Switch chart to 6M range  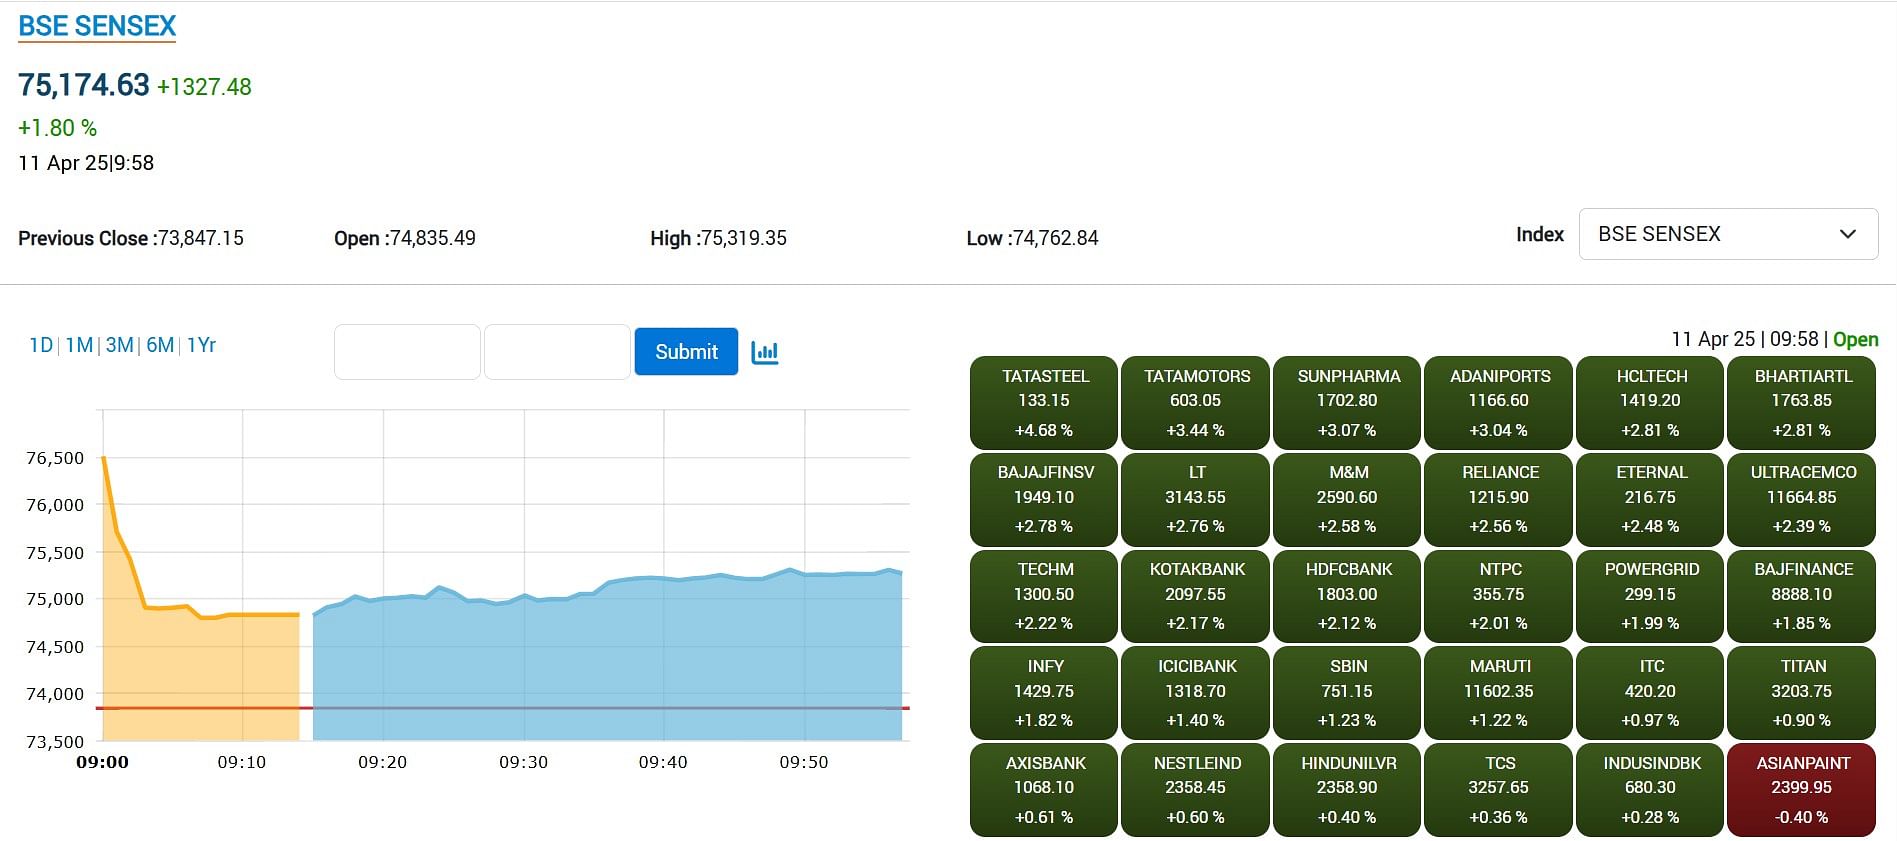click(160, 345)
